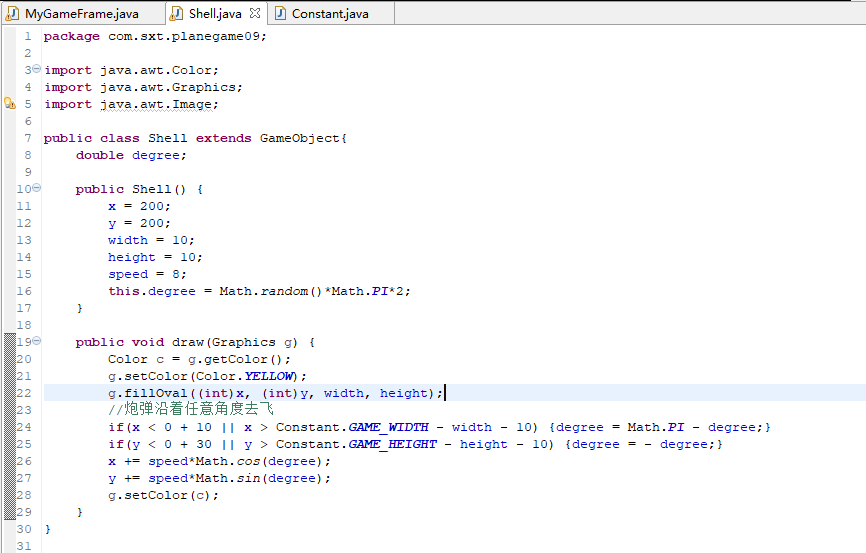Click 'package' keyword on line 1

click(72, 36)
